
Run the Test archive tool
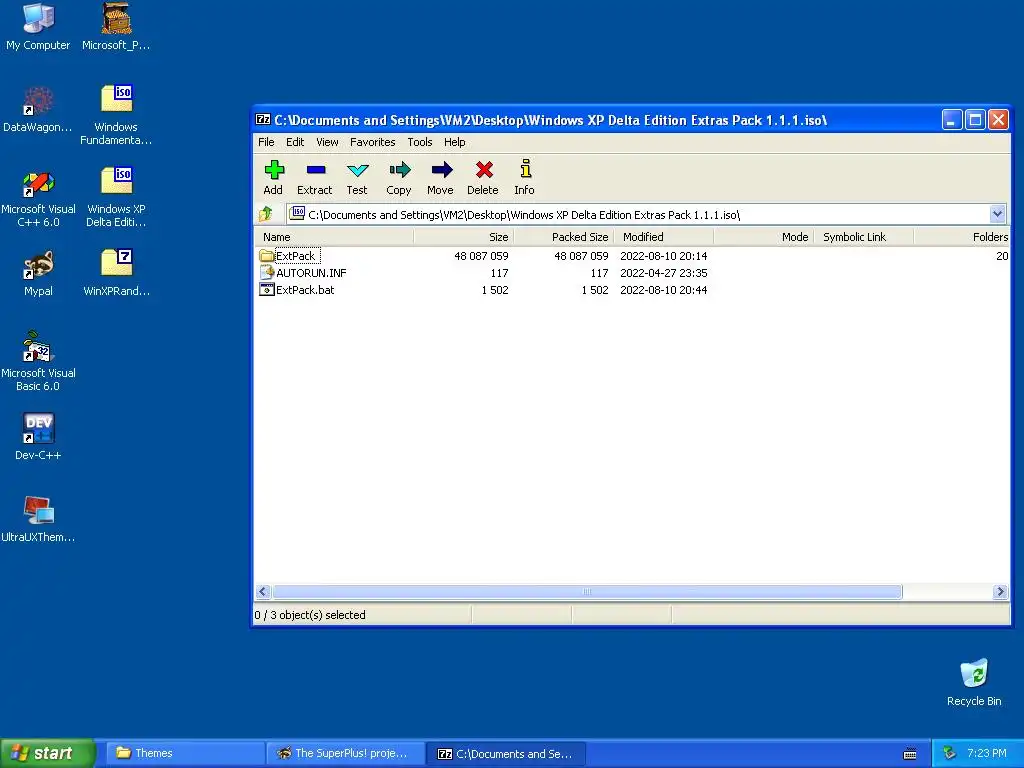pyautogui.click(x=357, y=178)
